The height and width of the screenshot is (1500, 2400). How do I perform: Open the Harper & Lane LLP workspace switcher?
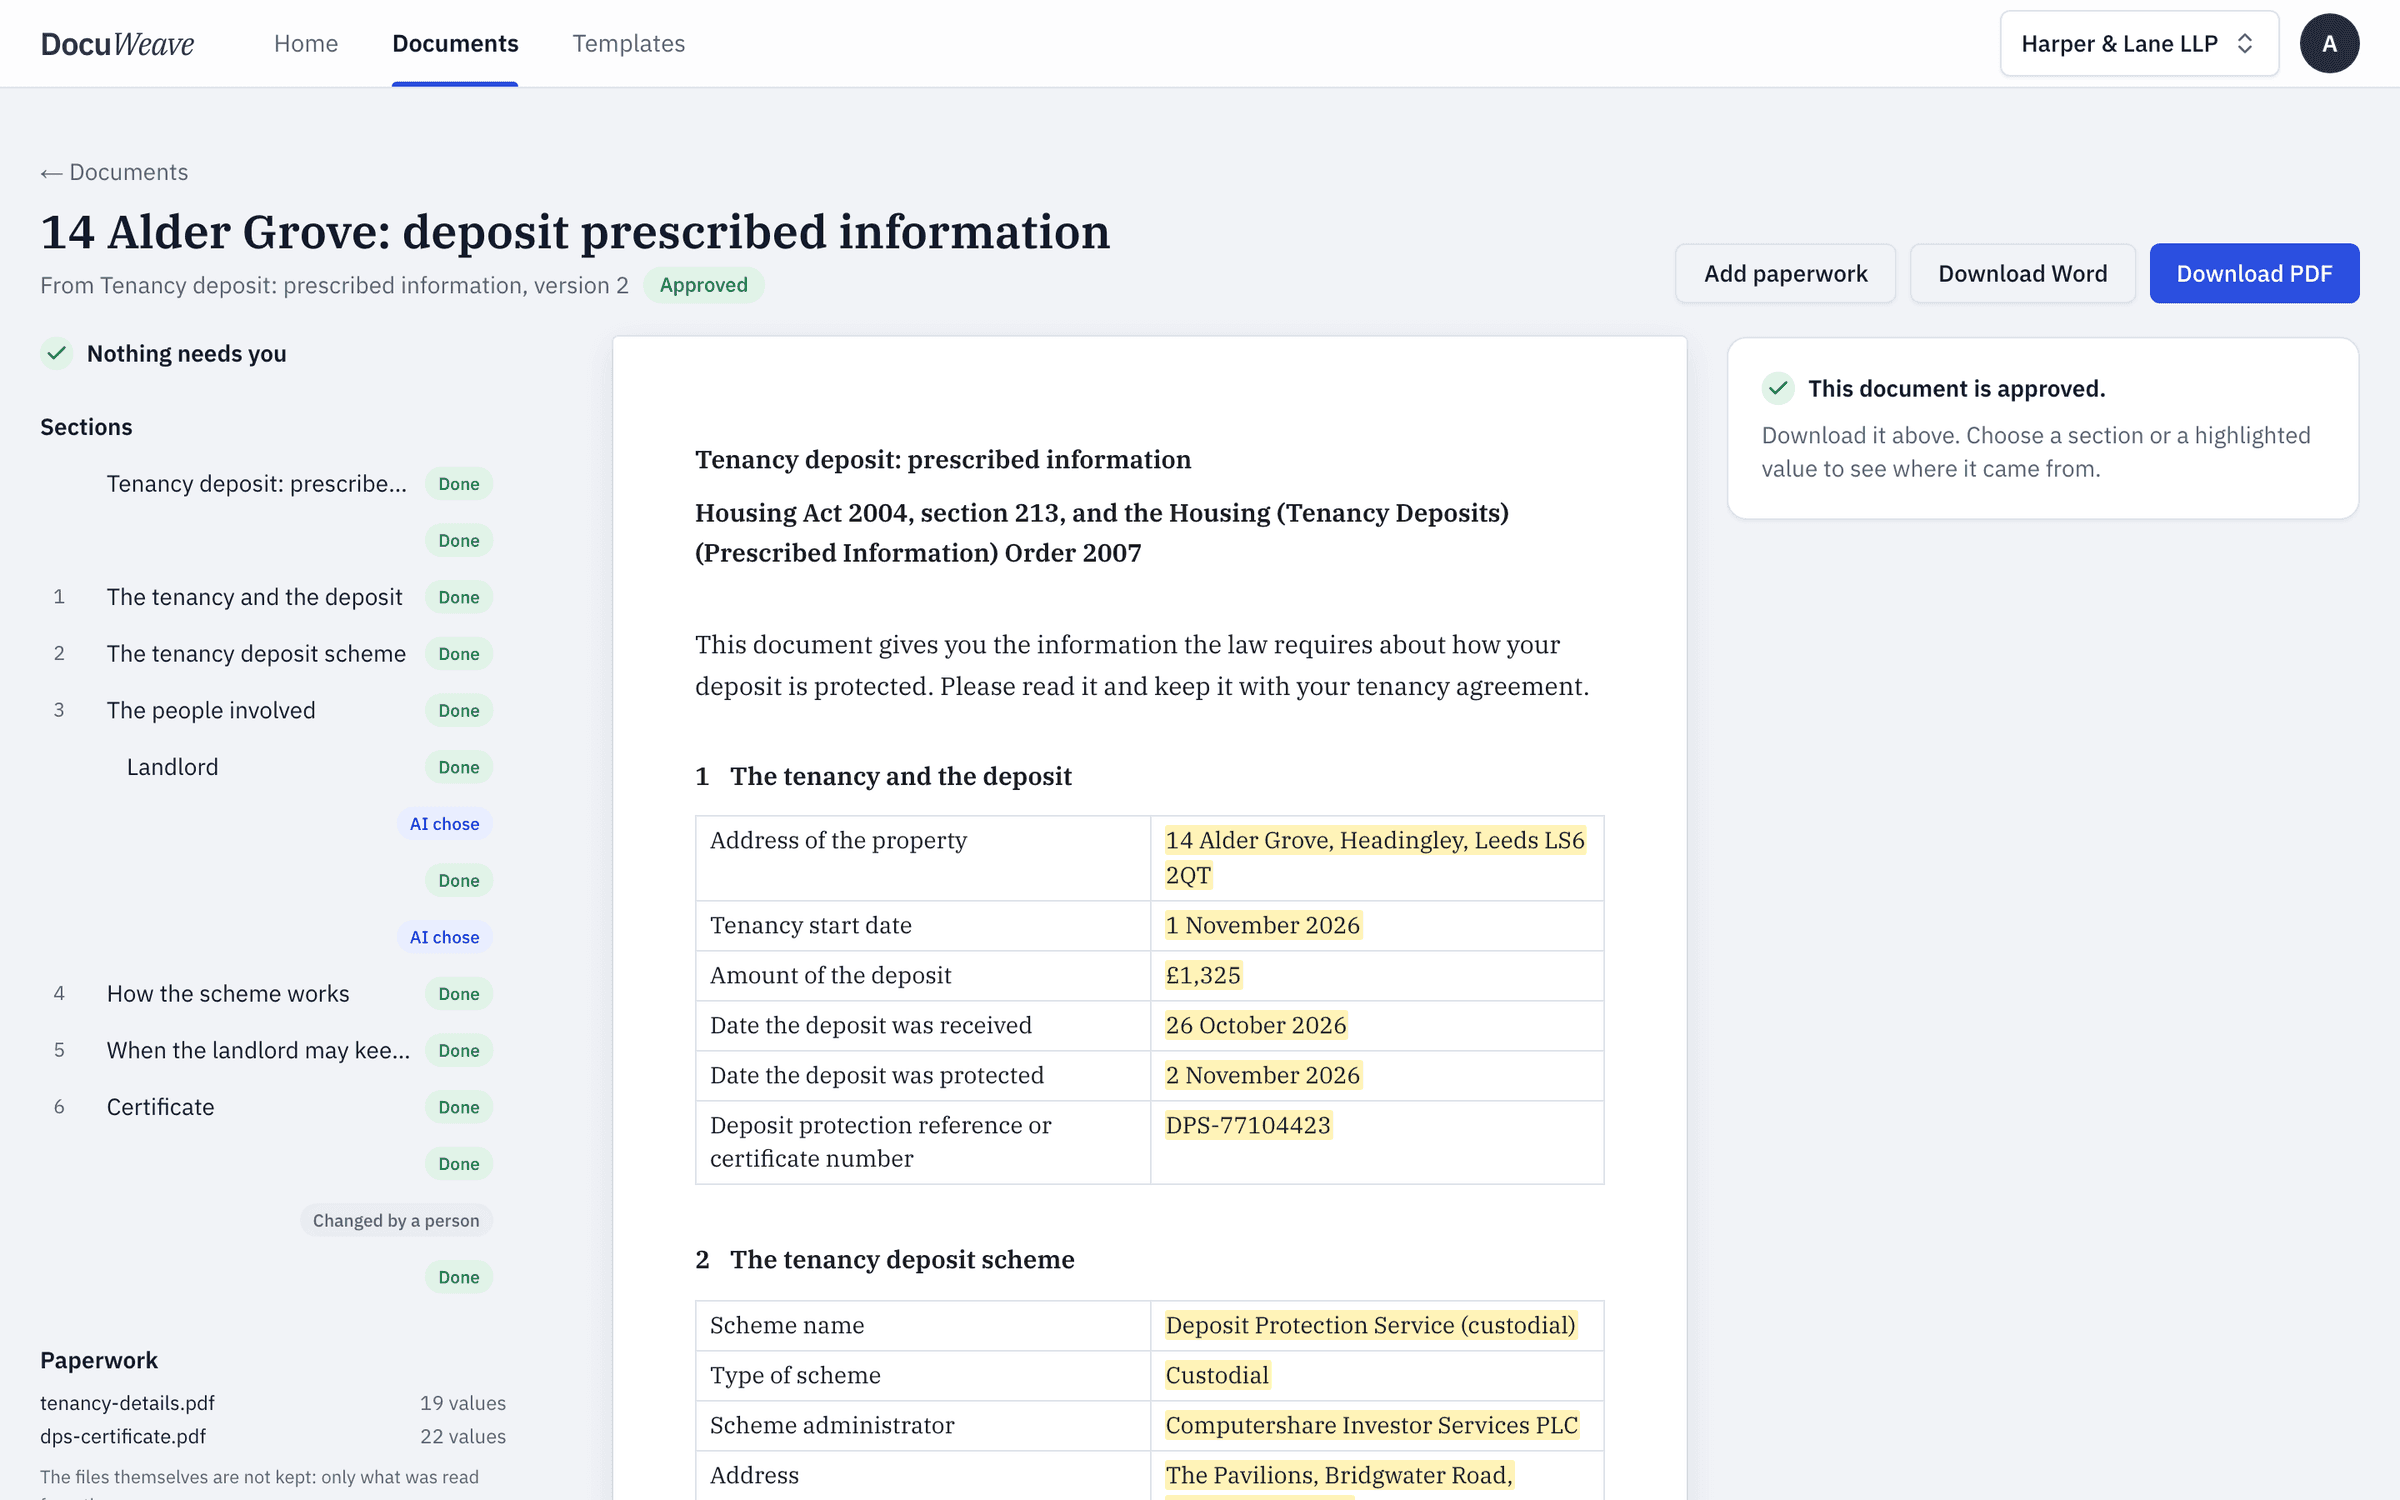(2139, 44)
